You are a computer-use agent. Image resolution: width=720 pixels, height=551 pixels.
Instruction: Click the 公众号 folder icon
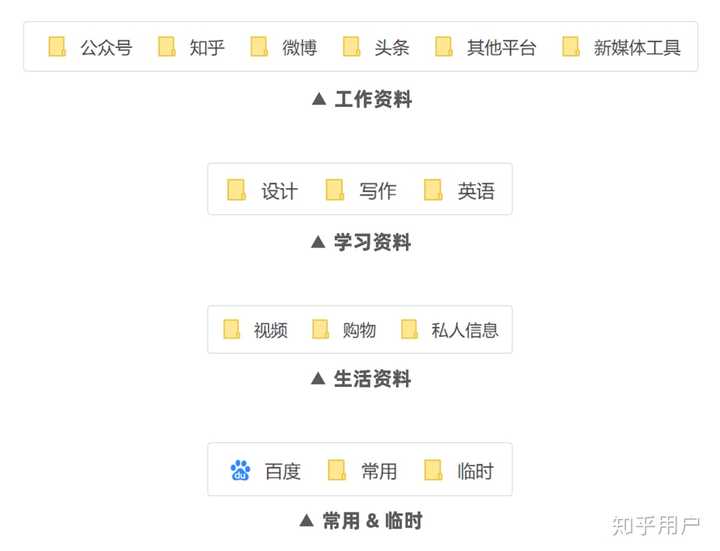(58, 47)
